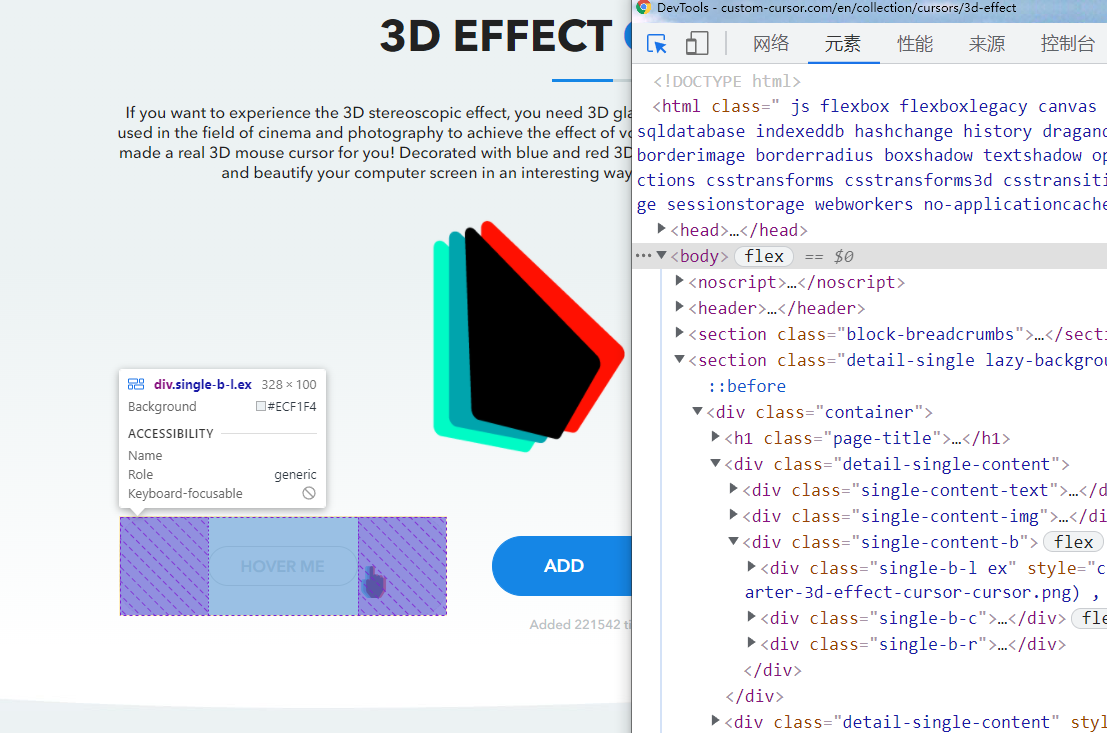The width and height of the screenshot is (1107, 733).
Task: Select the <!DOCTYPE html> line
Action: click(x=726, y=81)
